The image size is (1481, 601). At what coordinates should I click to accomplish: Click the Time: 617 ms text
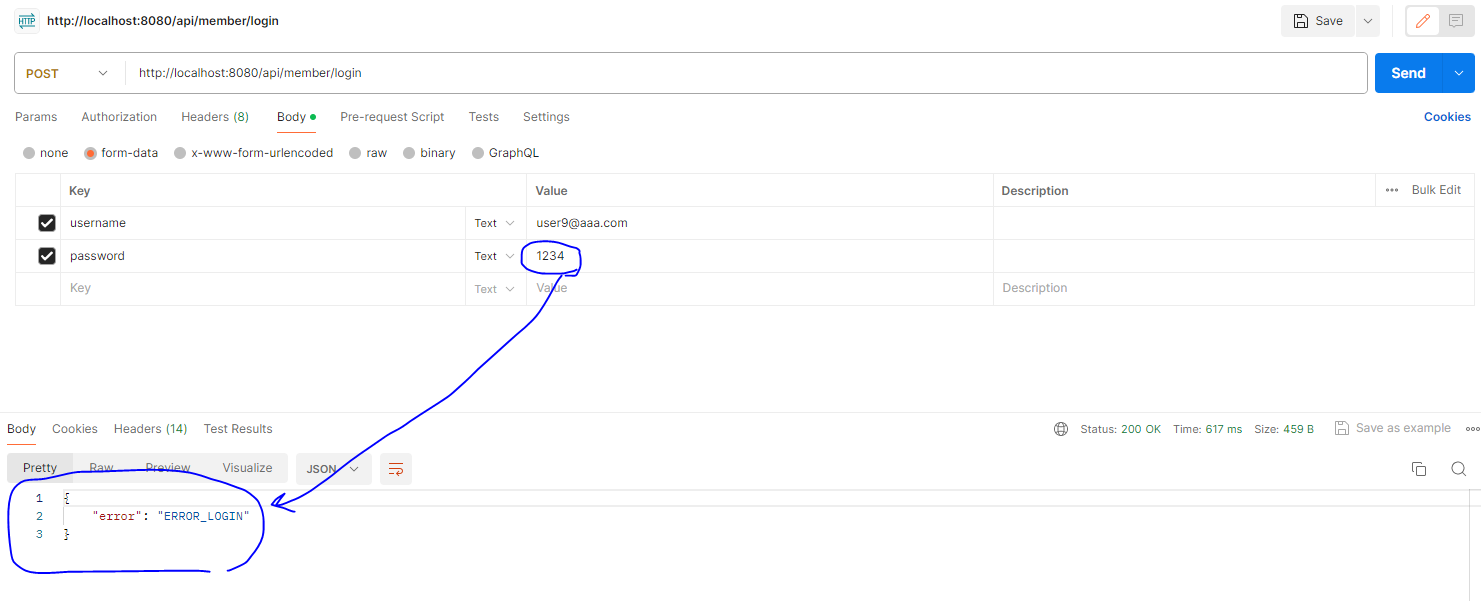click(x=1208, y=429)
